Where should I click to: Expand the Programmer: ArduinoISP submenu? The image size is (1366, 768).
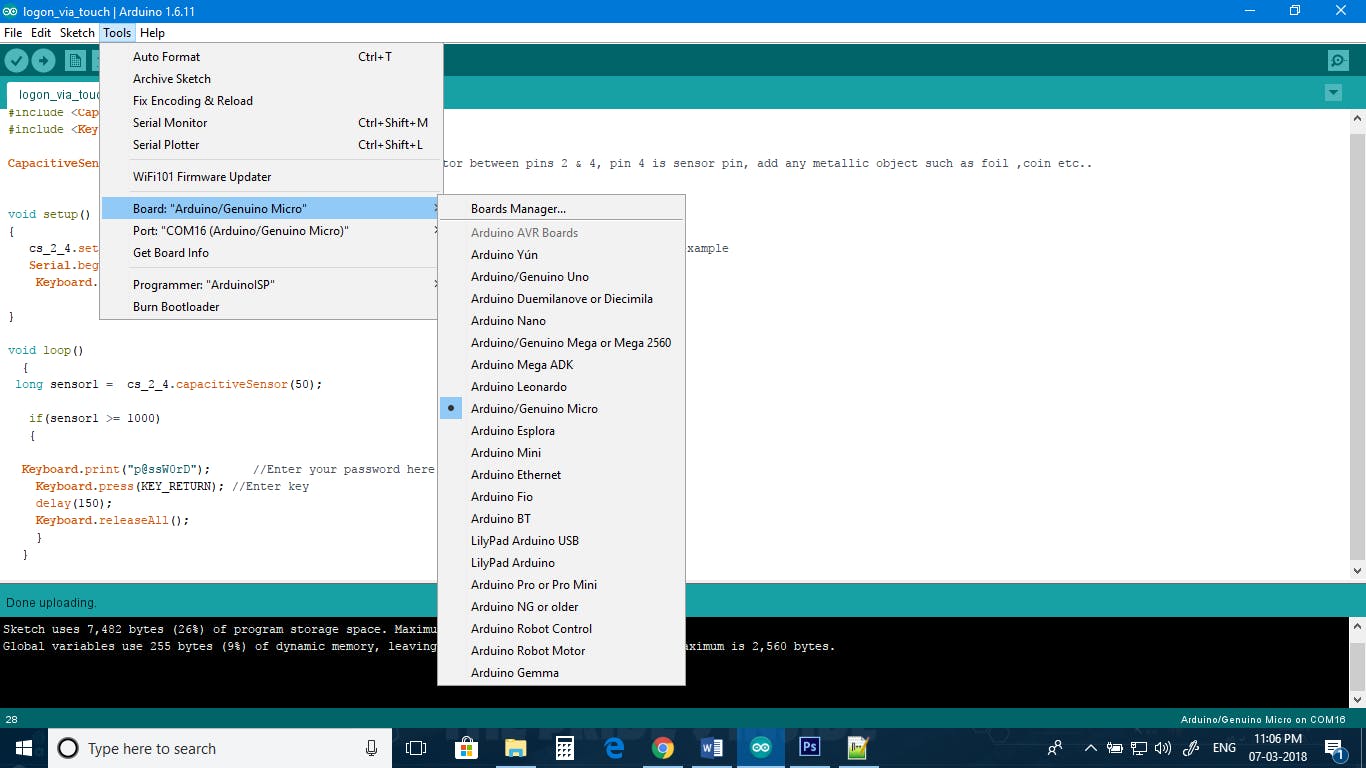click(271, 285)
